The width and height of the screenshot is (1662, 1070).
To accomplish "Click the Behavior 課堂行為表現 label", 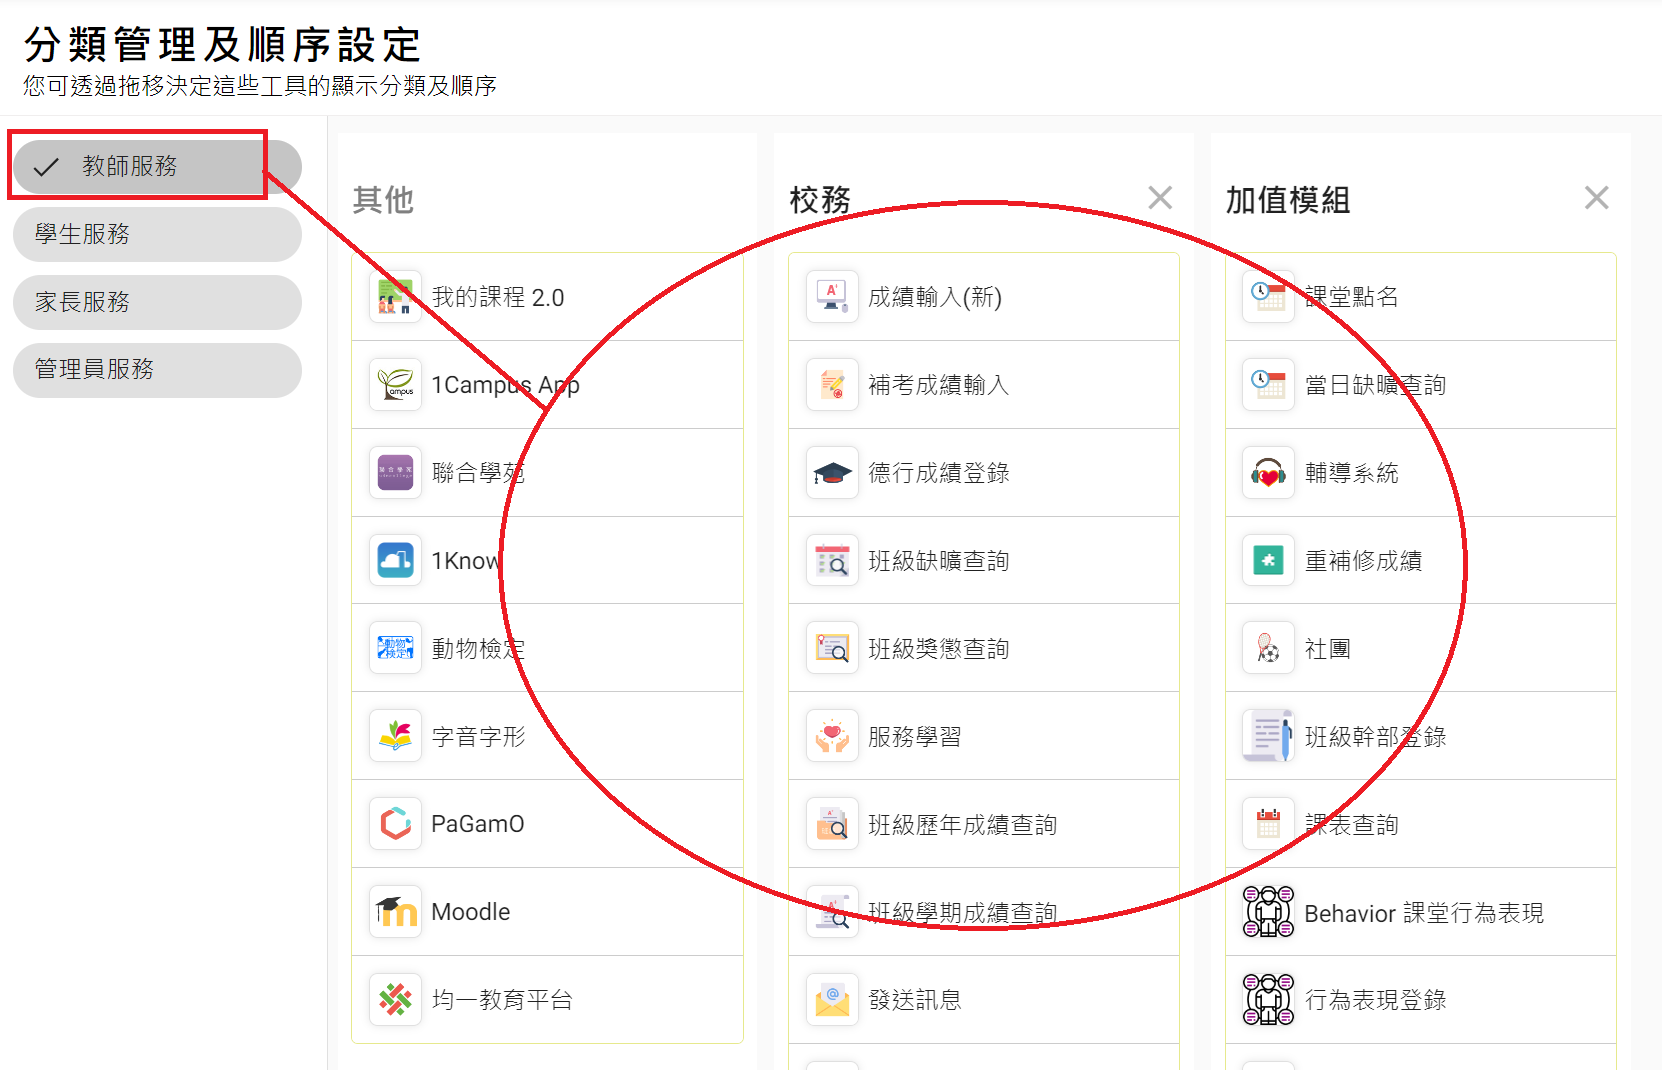I will tap(1424, 913).
